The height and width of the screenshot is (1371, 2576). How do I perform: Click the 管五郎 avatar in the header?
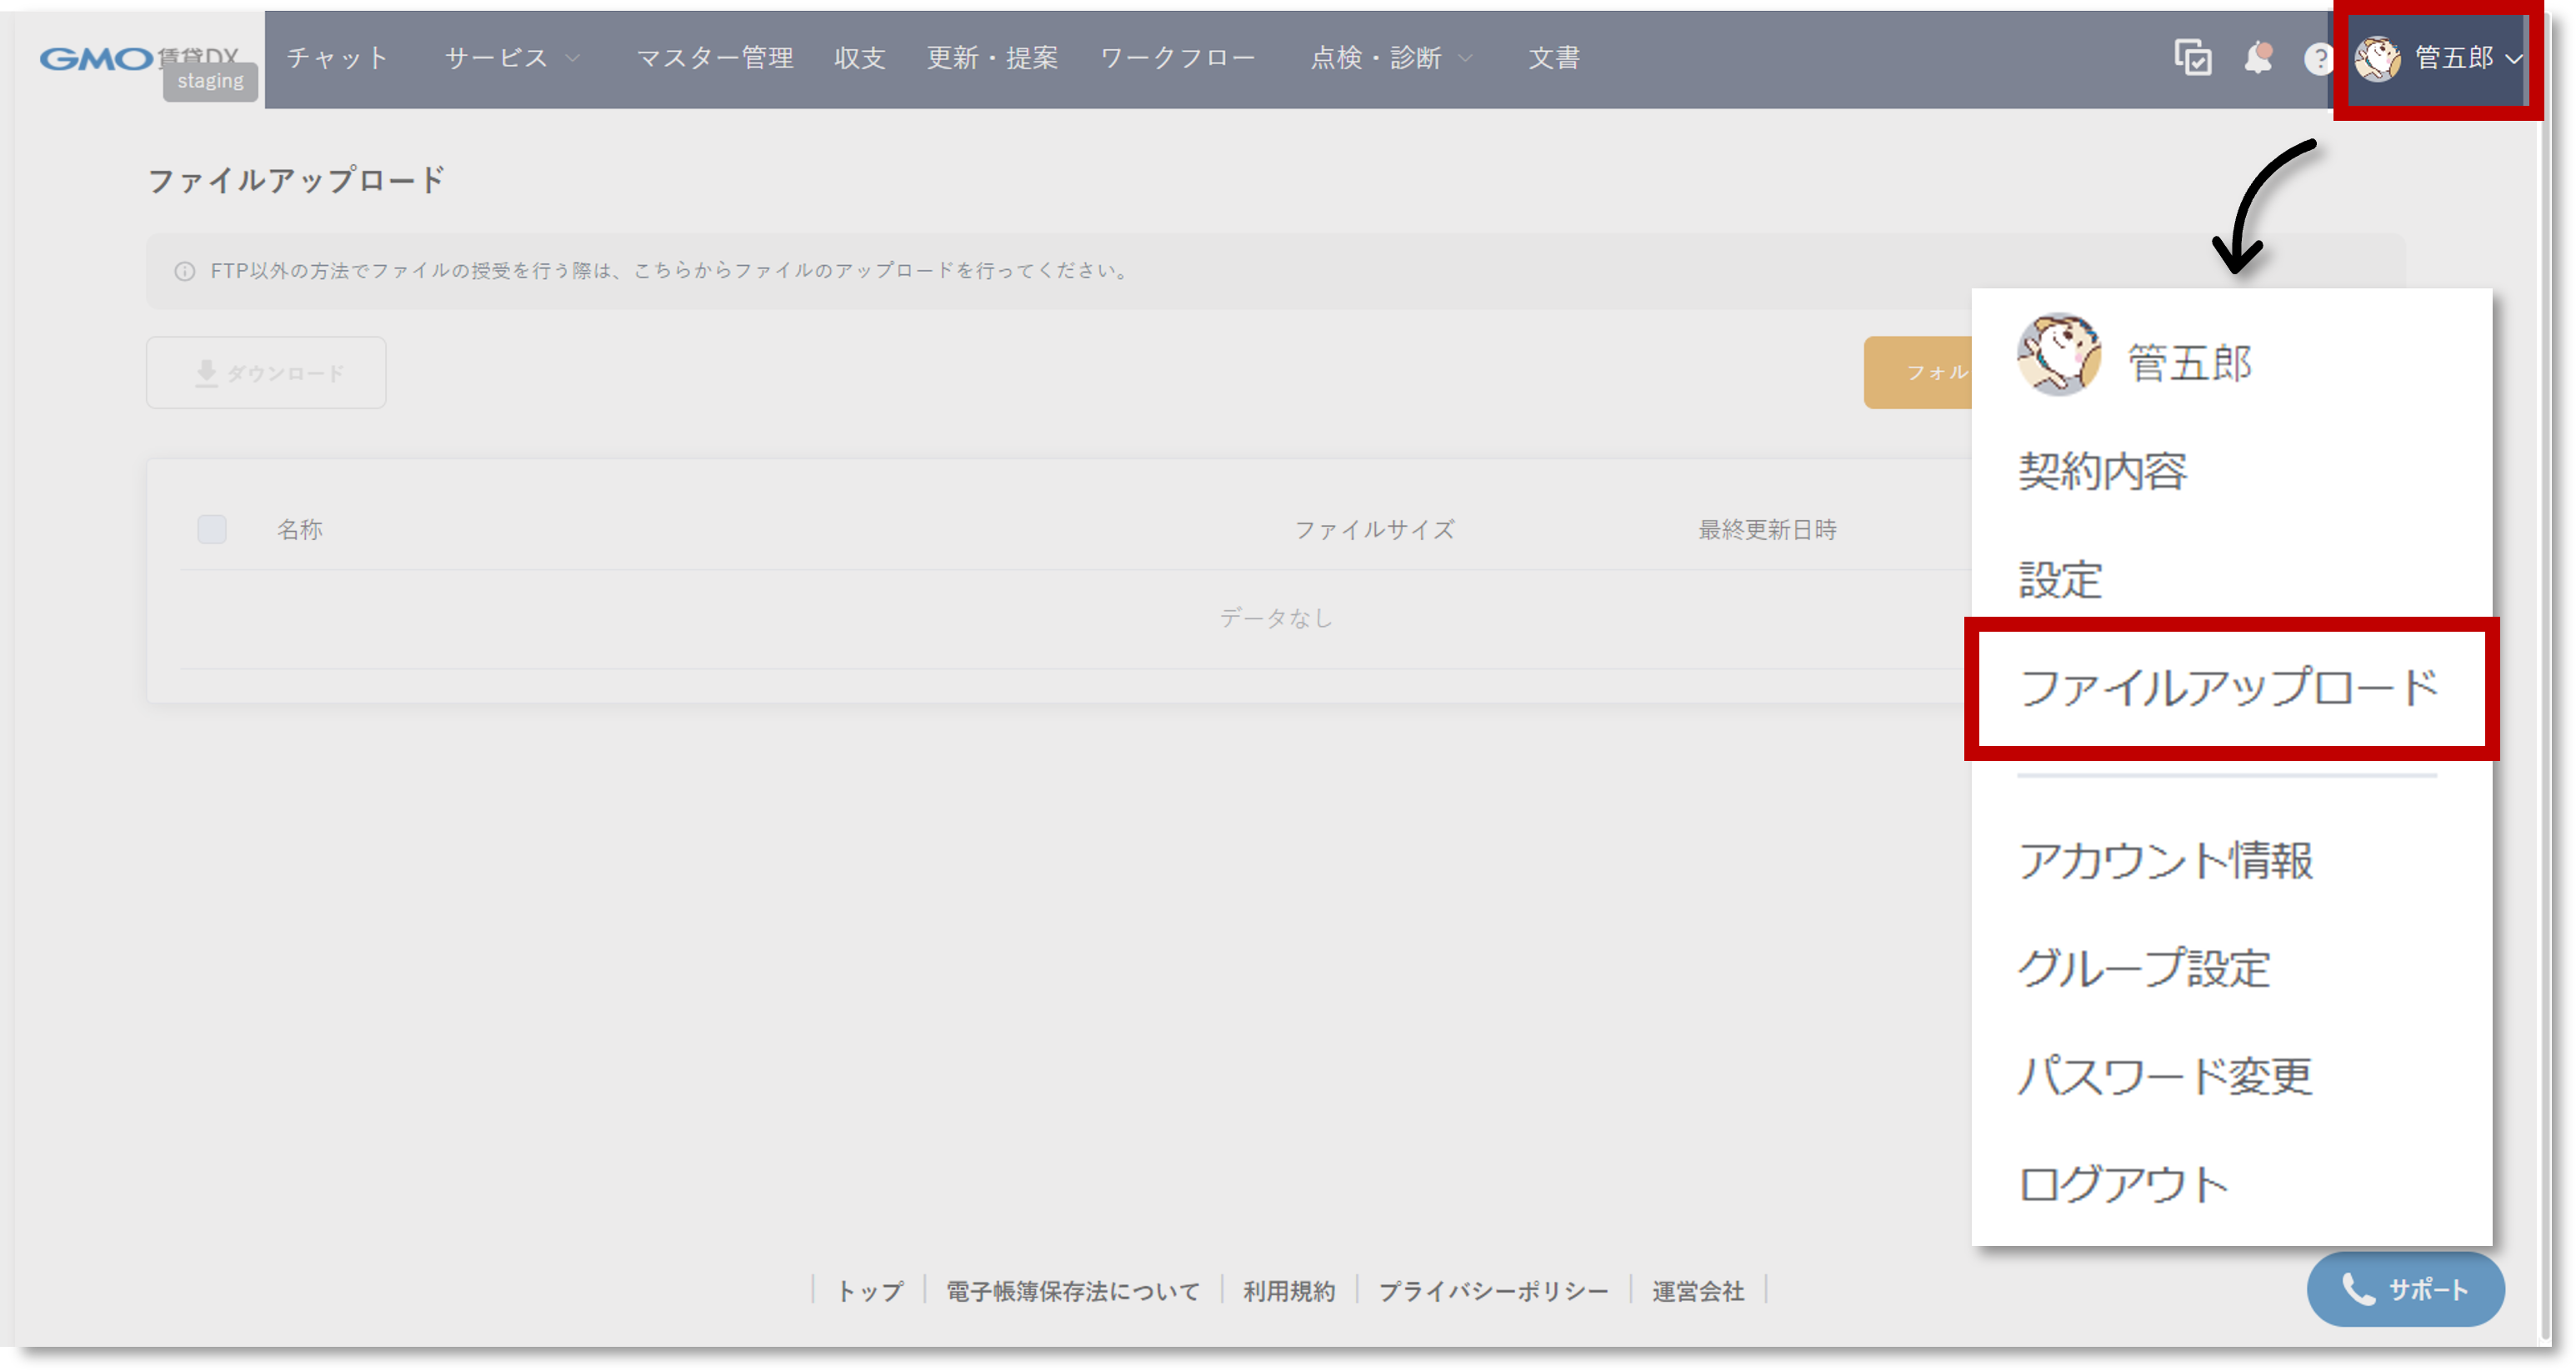tap(2380, 60)
